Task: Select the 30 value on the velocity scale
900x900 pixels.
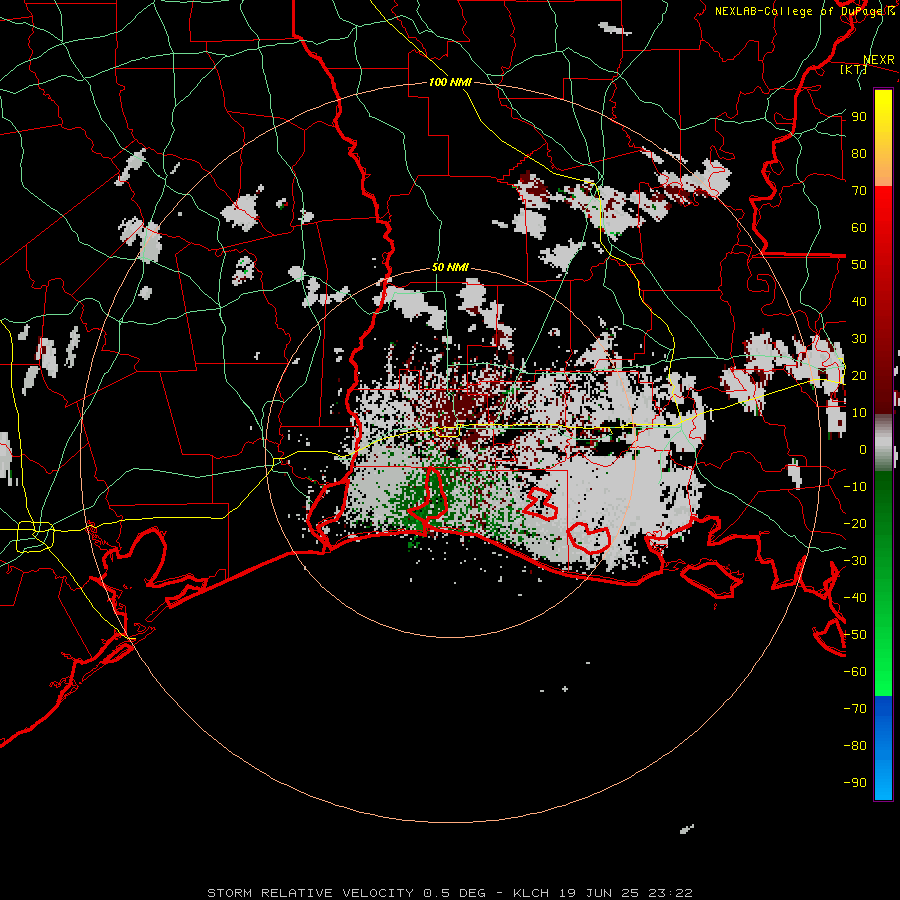Action: [x=859, y=339]
